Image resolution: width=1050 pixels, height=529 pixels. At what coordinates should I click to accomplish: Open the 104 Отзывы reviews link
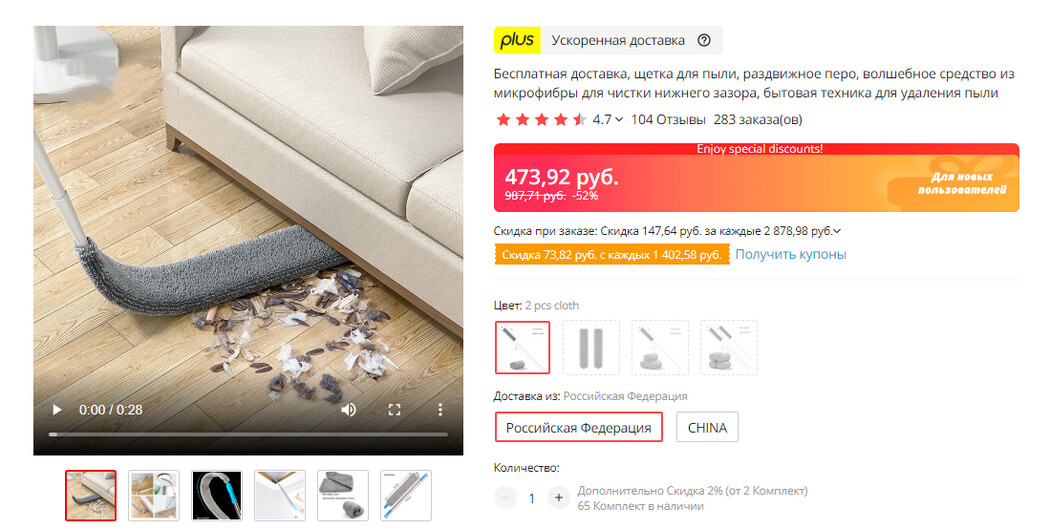(x=668, y=120)
